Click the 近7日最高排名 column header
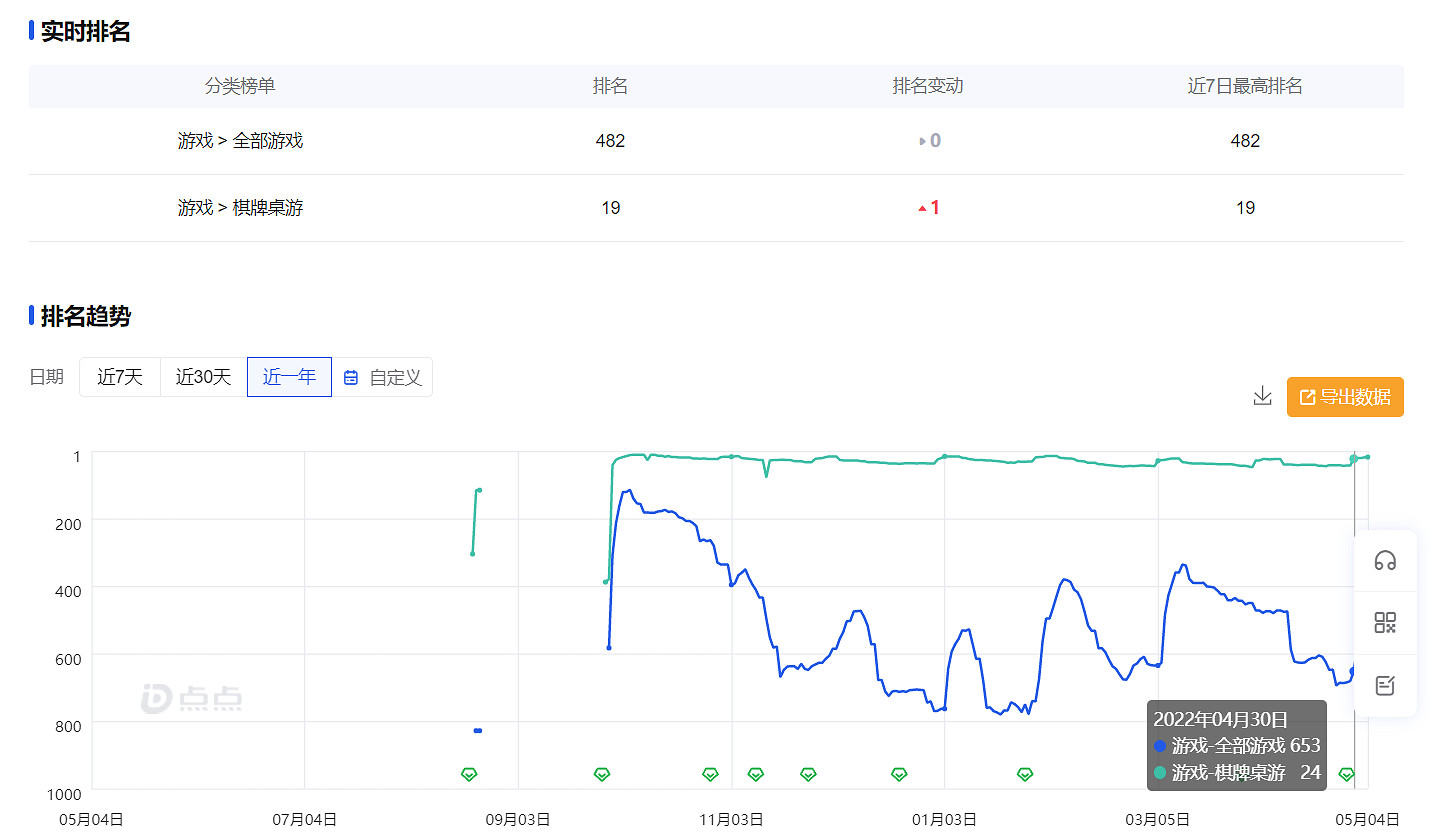1430x837 pixels. 1244,86
